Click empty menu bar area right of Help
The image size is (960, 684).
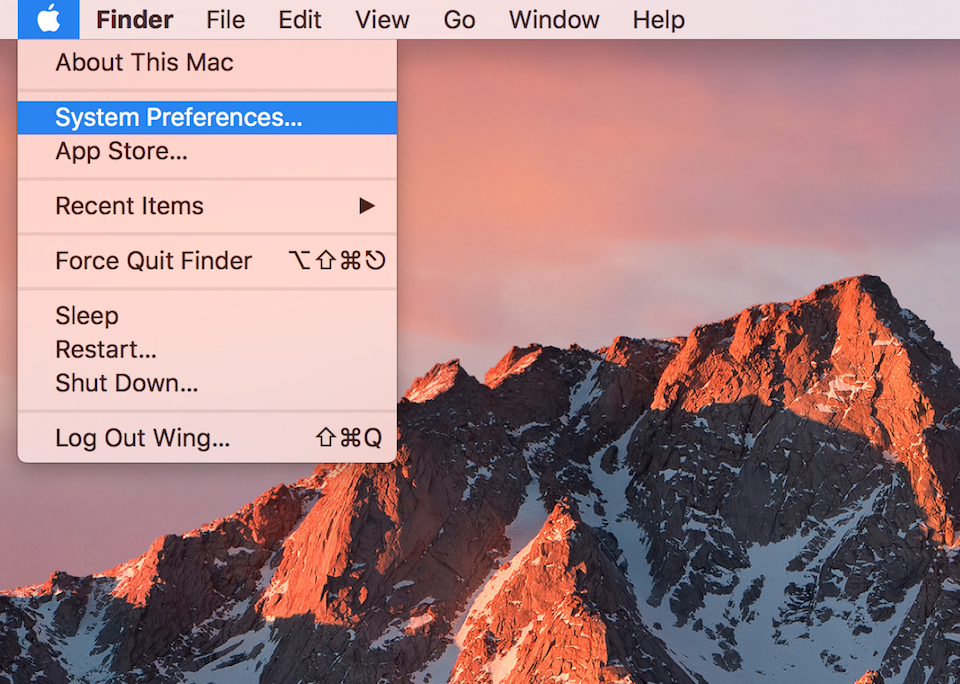[820, 19]
